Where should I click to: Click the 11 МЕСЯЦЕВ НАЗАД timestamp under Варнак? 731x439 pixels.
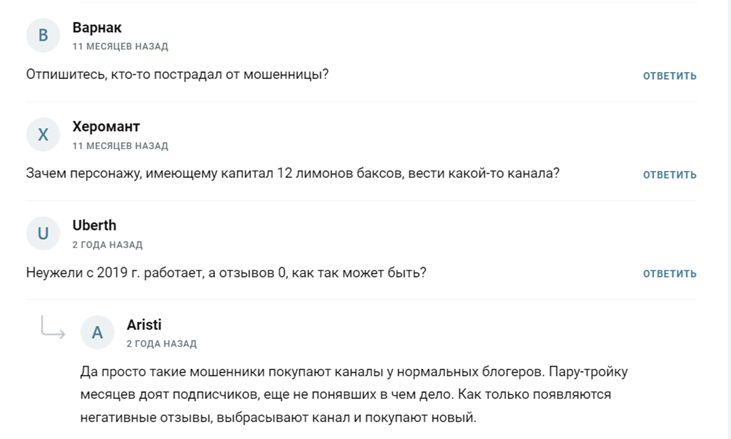(x=120, y=47)
